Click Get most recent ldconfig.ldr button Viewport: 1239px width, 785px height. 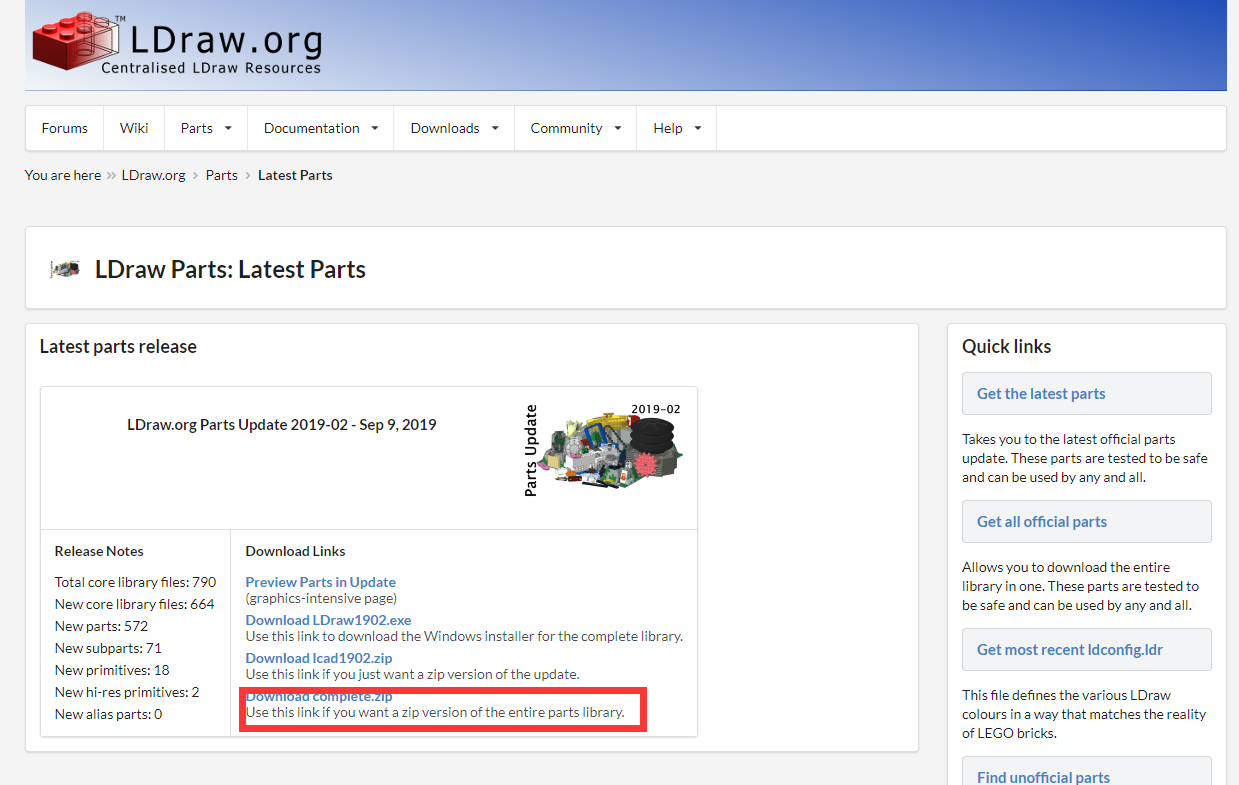coord(1087,650)
